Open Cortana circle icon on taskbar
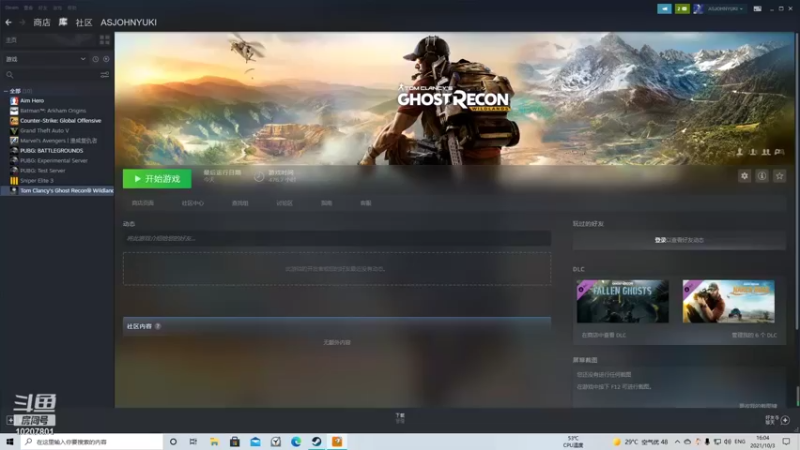 click(x=173, y=442)
